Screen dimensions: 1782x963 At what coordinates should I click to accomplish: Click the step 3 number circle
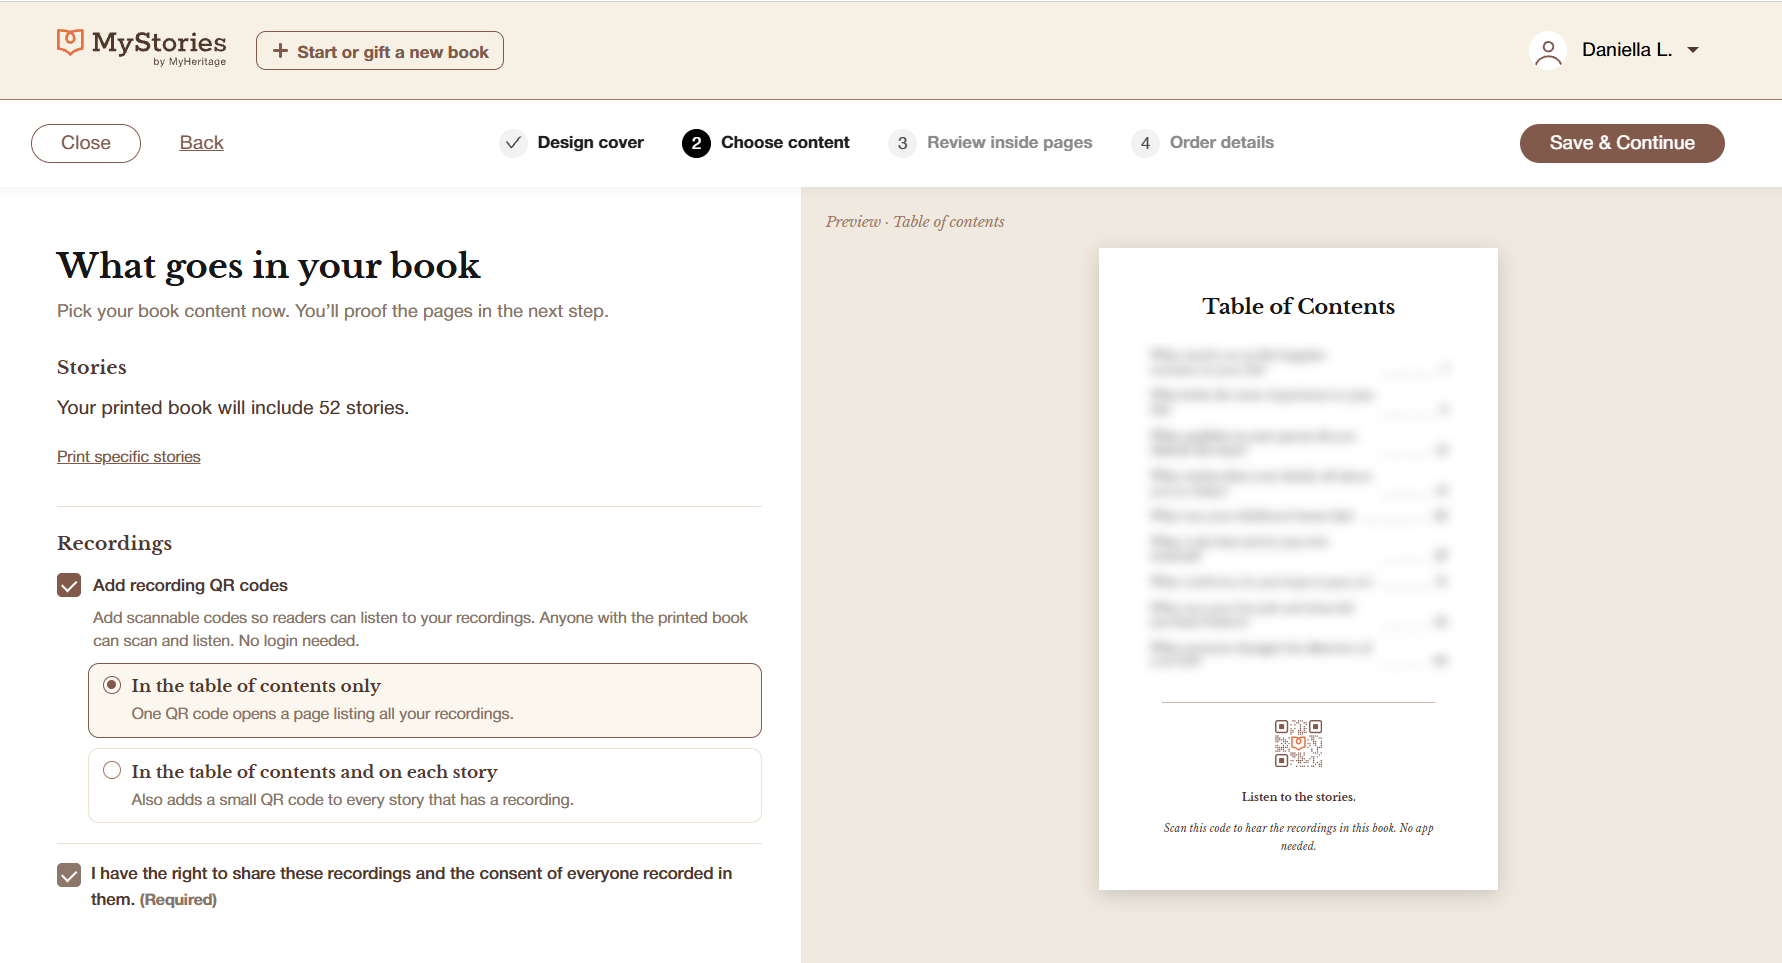[x=902, y=143]
